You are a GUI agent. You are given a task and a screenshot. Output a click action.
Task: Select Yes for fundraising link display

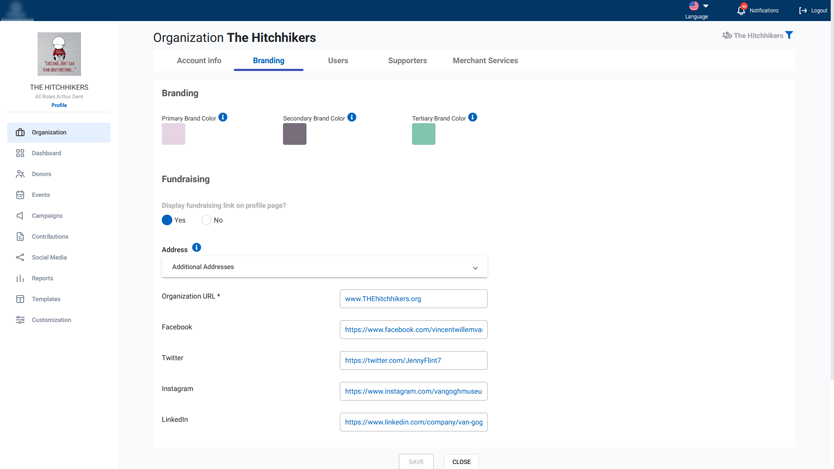point(167,220)
